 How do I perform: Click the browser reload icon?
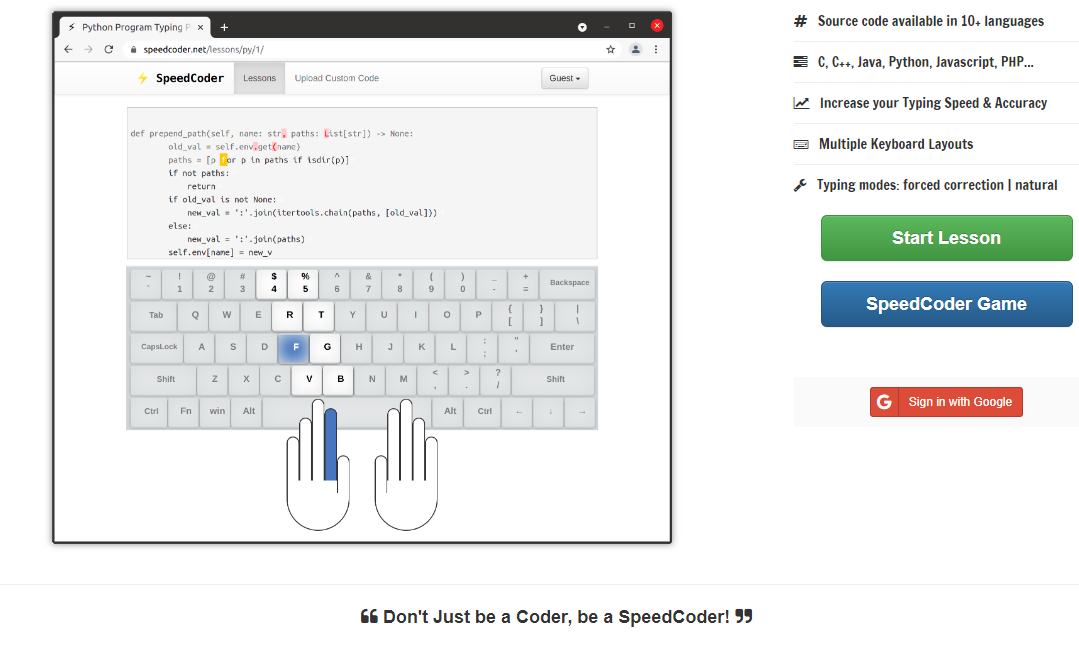[x=109, y=50]
